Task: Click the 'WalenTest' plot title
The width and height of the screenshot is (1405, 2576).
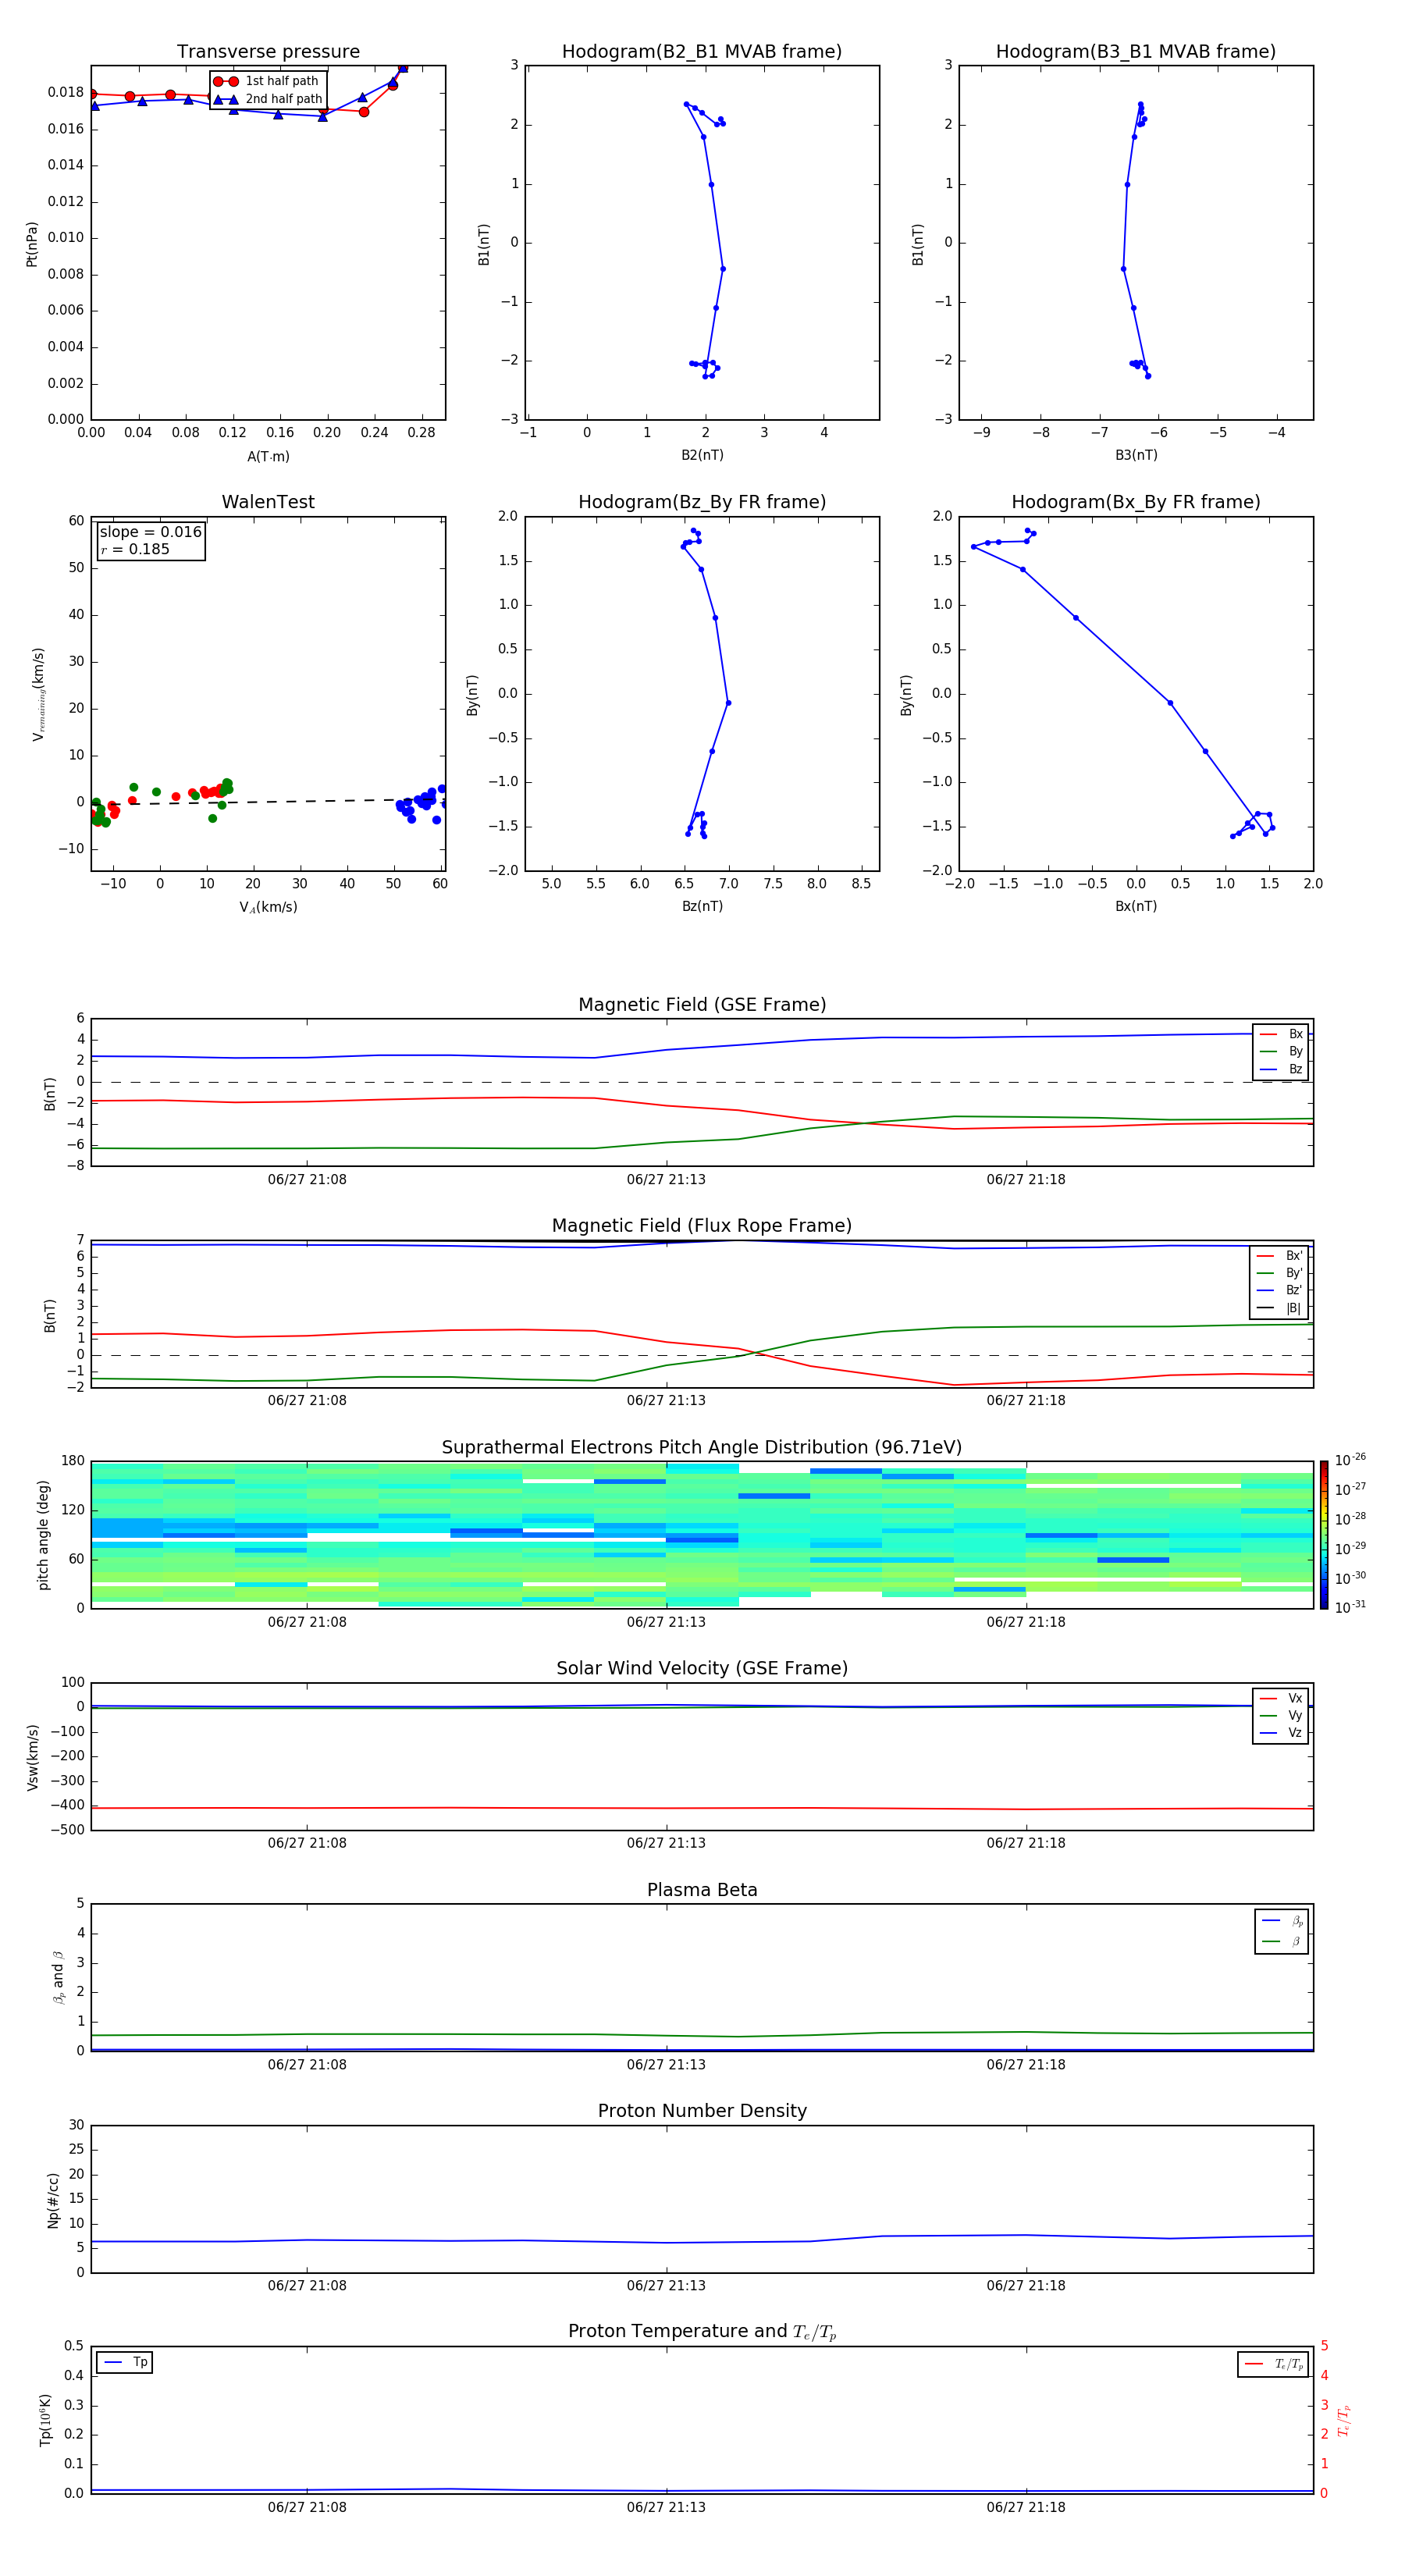Action: (268, 502)
